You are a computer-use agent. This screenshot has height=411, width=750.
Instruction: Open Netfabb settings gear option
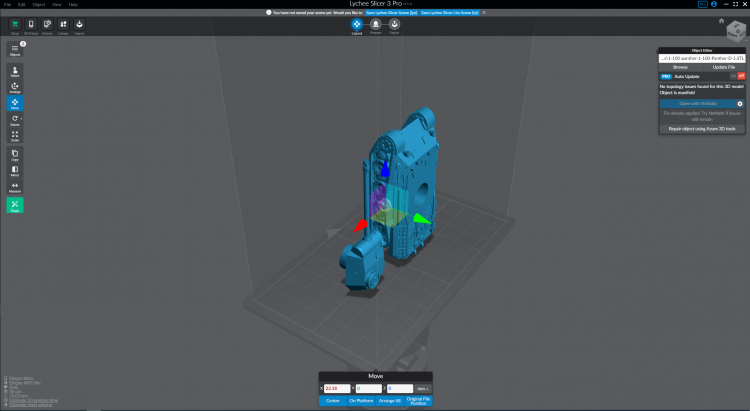click(739, 103)
